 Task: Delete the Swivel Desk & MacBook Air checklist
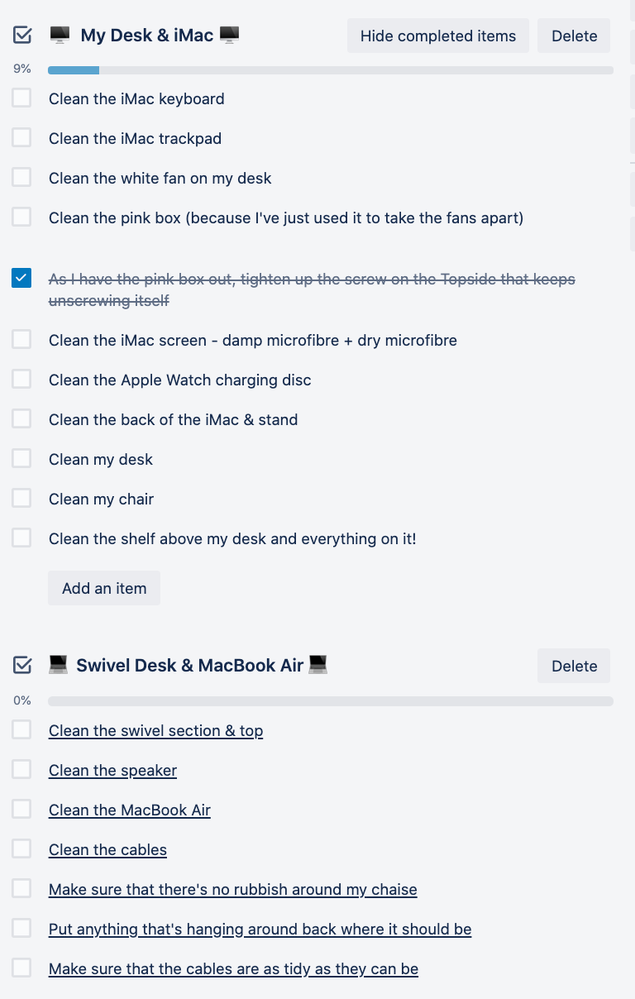point(573,665)
